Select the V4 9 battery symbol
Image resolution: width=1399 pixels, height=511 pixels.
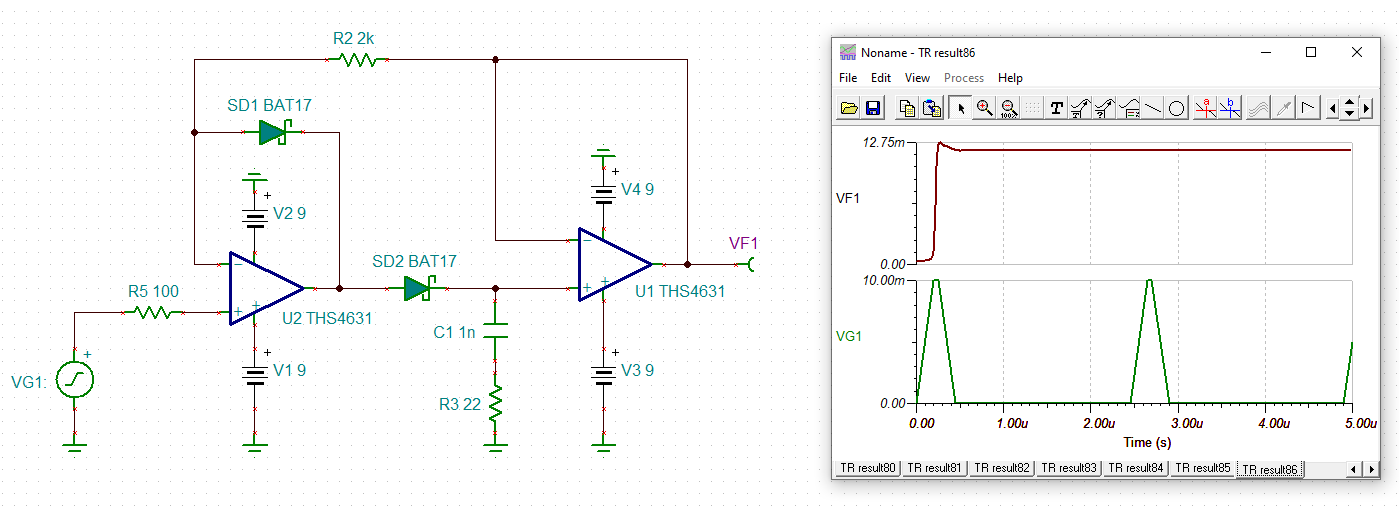(603, 194)
